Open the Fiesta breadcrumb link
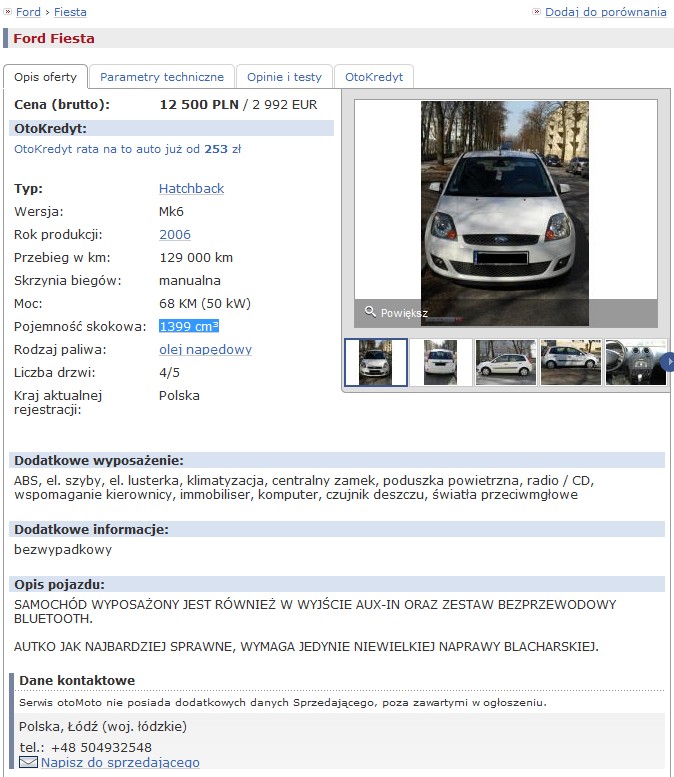This screenshot has height=777, width=674. tap(70, 12)
